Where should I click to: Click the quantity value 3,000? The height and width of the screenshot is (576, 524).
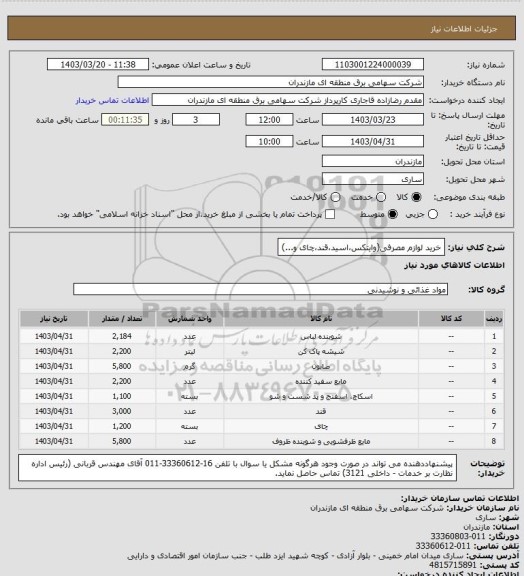coord(122,411)
